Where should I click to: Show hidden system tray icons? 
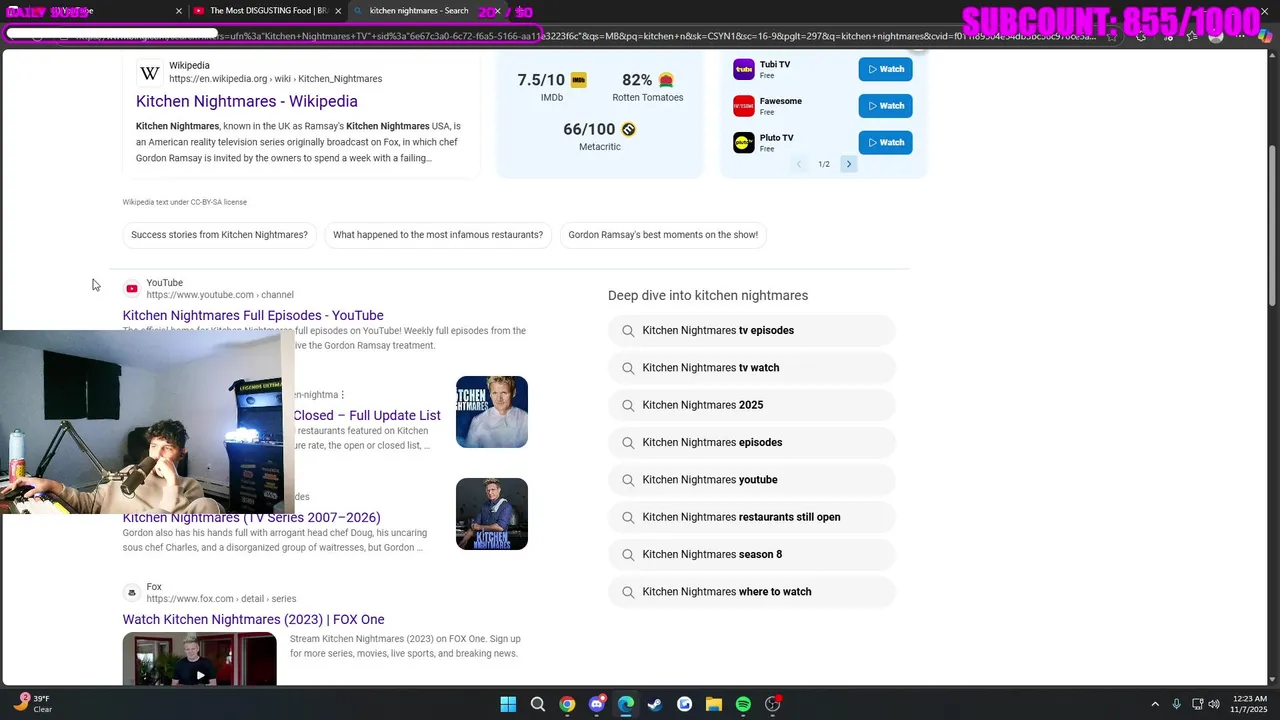click(1155, 704)
